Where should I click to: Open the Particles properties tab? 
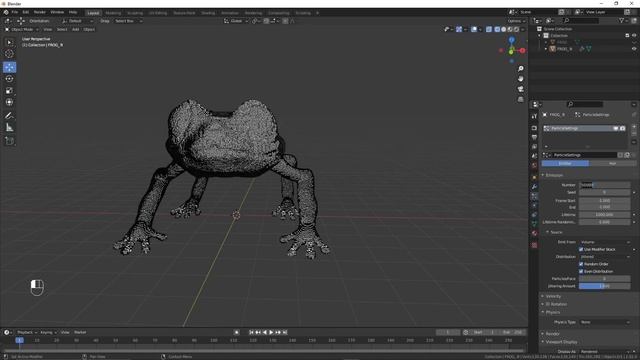pos(534,196)
